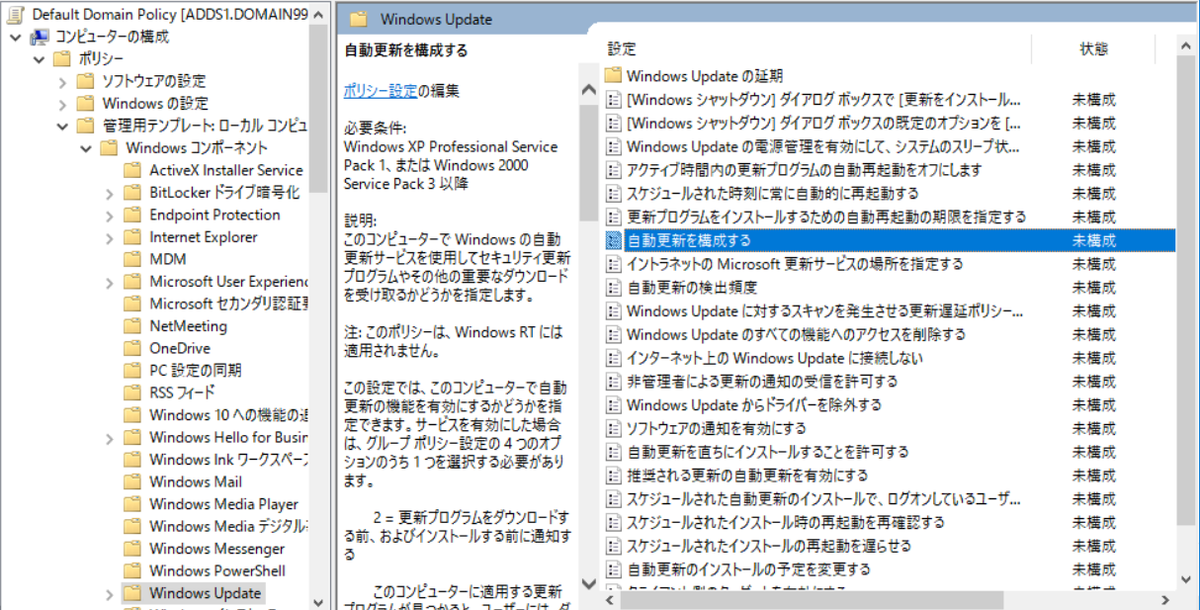
Task: Click the Endpoint Protection folder icon
Action: tap(132, 215)
